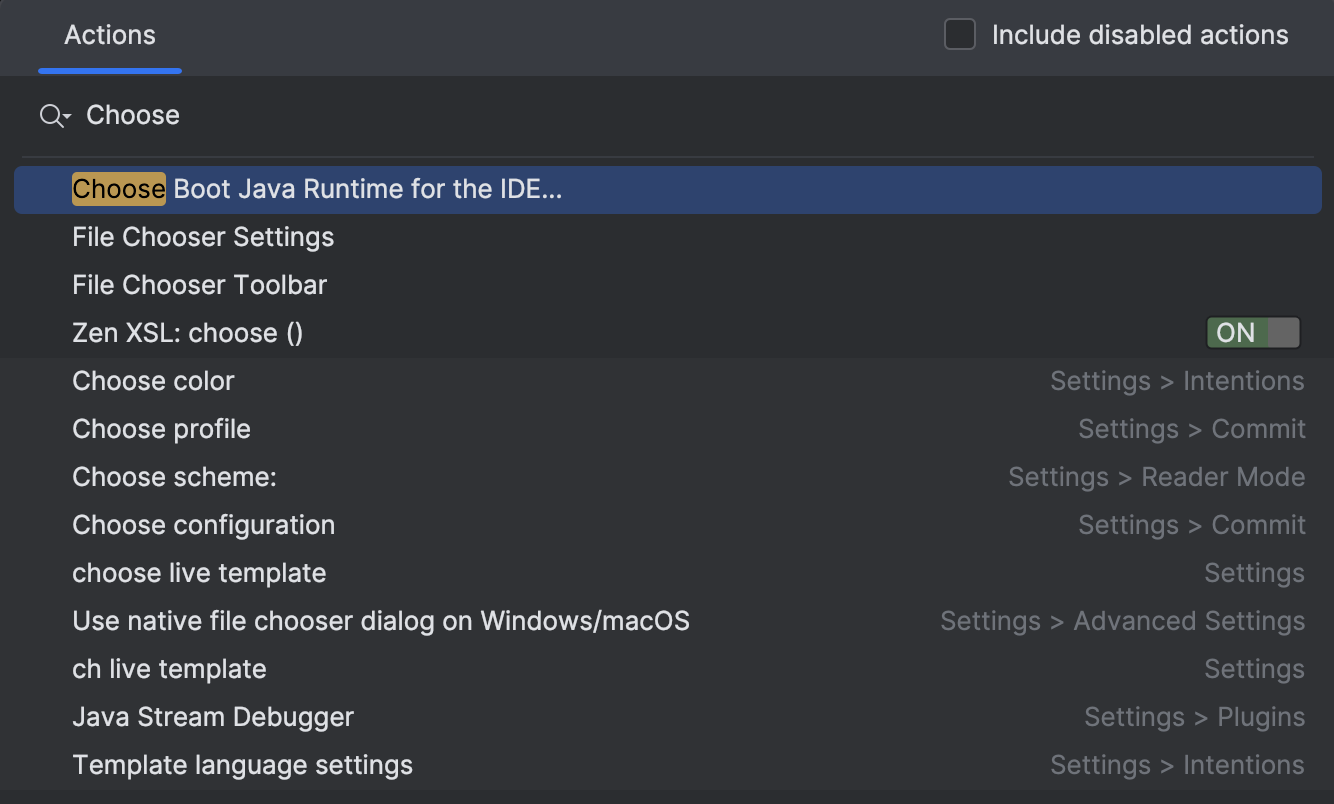Open File Chooser Settings action

pyautogui.click(x=203, y=237)
